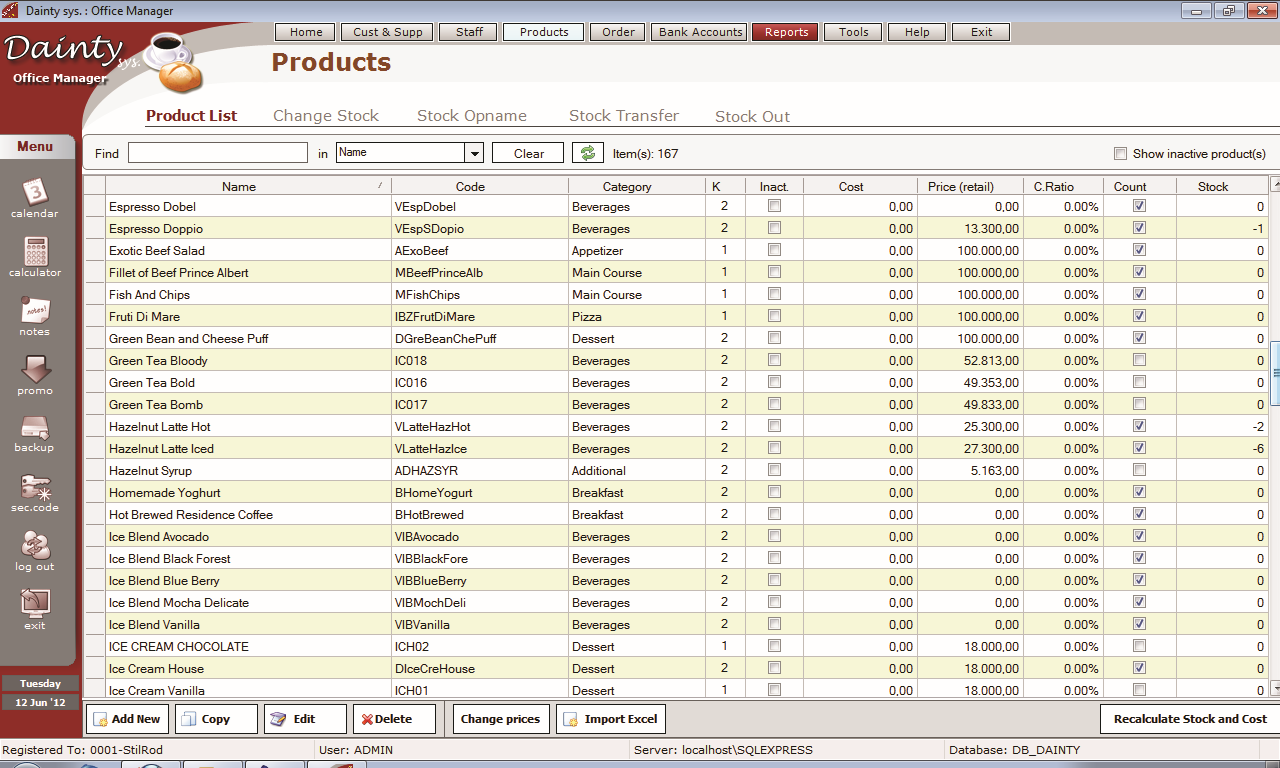Open the Cust & Supp menu
The width and height of the screenshot is (1280, 768).
(x=388, y=32)
